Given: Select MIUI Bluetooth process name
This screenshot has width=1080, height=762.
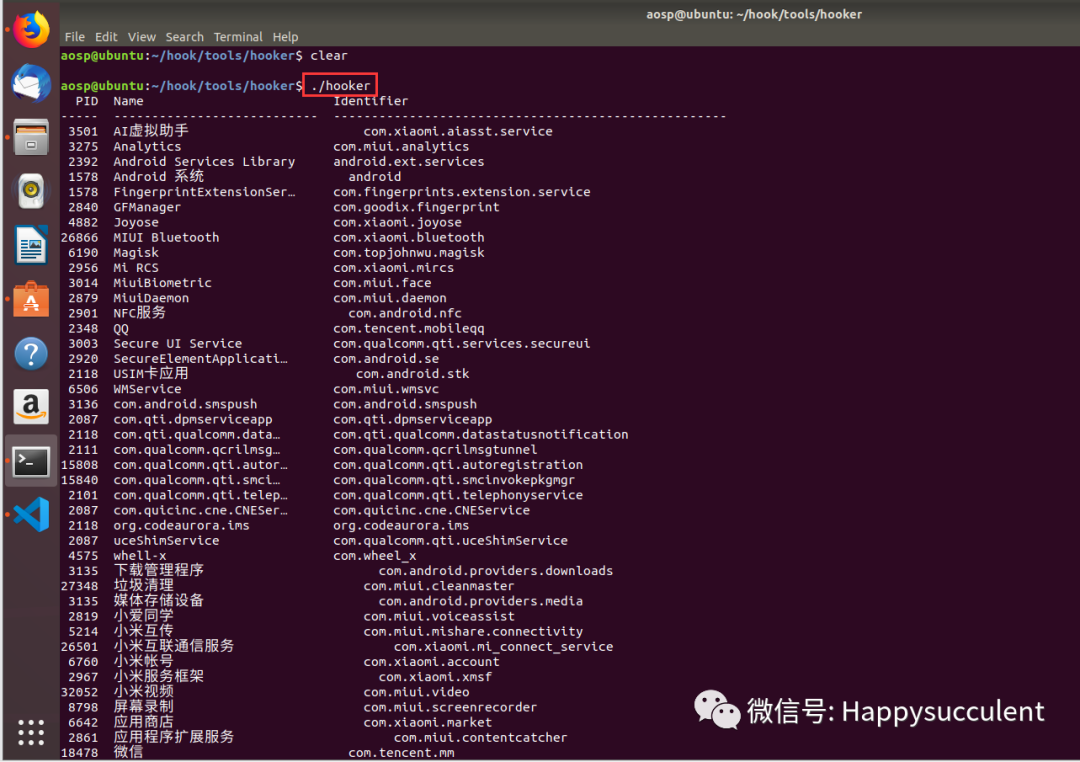Looking at the screenshot, I should click(166, 237).
